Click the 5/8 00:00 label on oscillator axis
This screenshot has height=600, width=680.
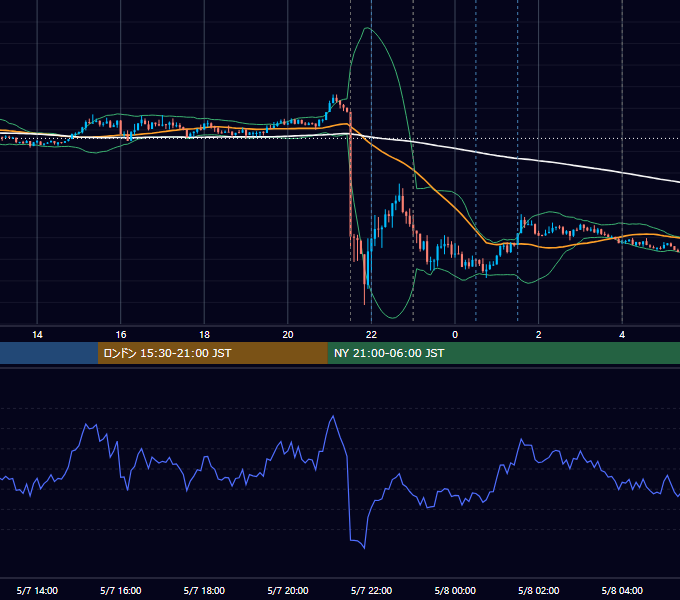pos(455,590)
